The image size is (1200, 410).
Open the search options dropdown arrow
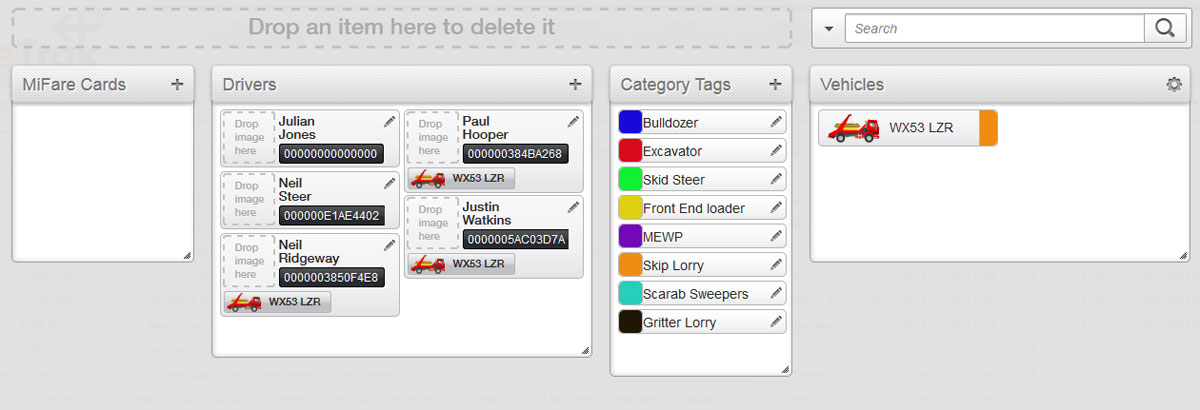829,28
